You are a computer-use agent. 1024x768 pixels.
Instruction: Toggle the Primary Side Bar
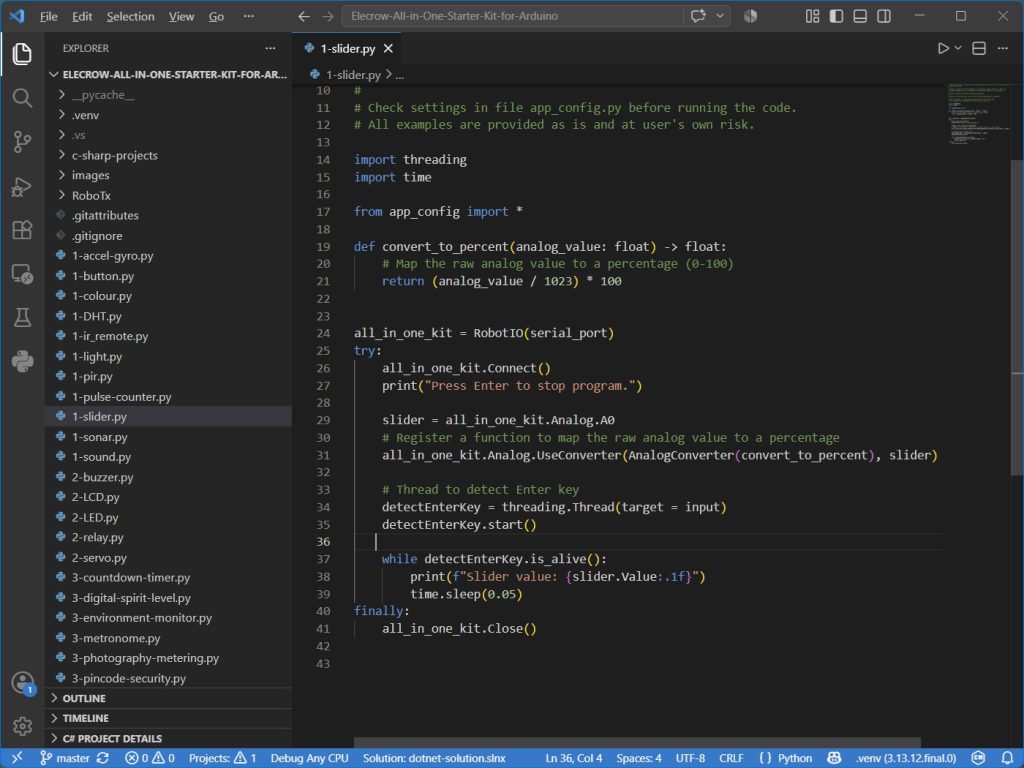[x=836, y=16]
